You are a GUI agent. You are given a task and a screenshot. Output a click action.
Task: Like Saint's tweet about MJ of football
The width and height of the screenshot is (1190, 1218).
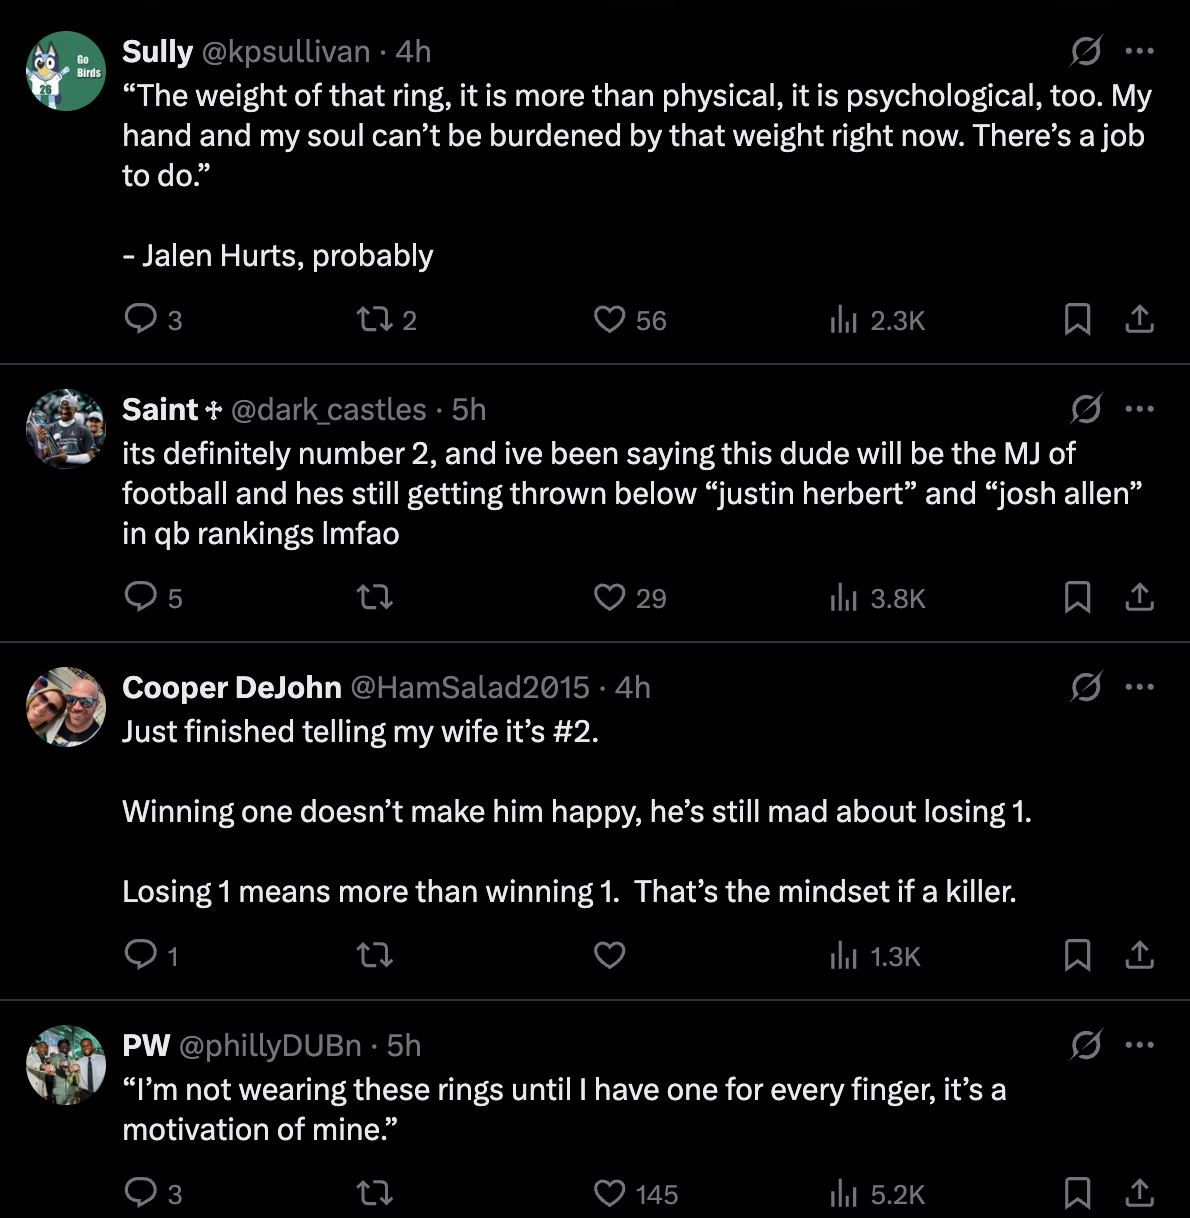609,597
